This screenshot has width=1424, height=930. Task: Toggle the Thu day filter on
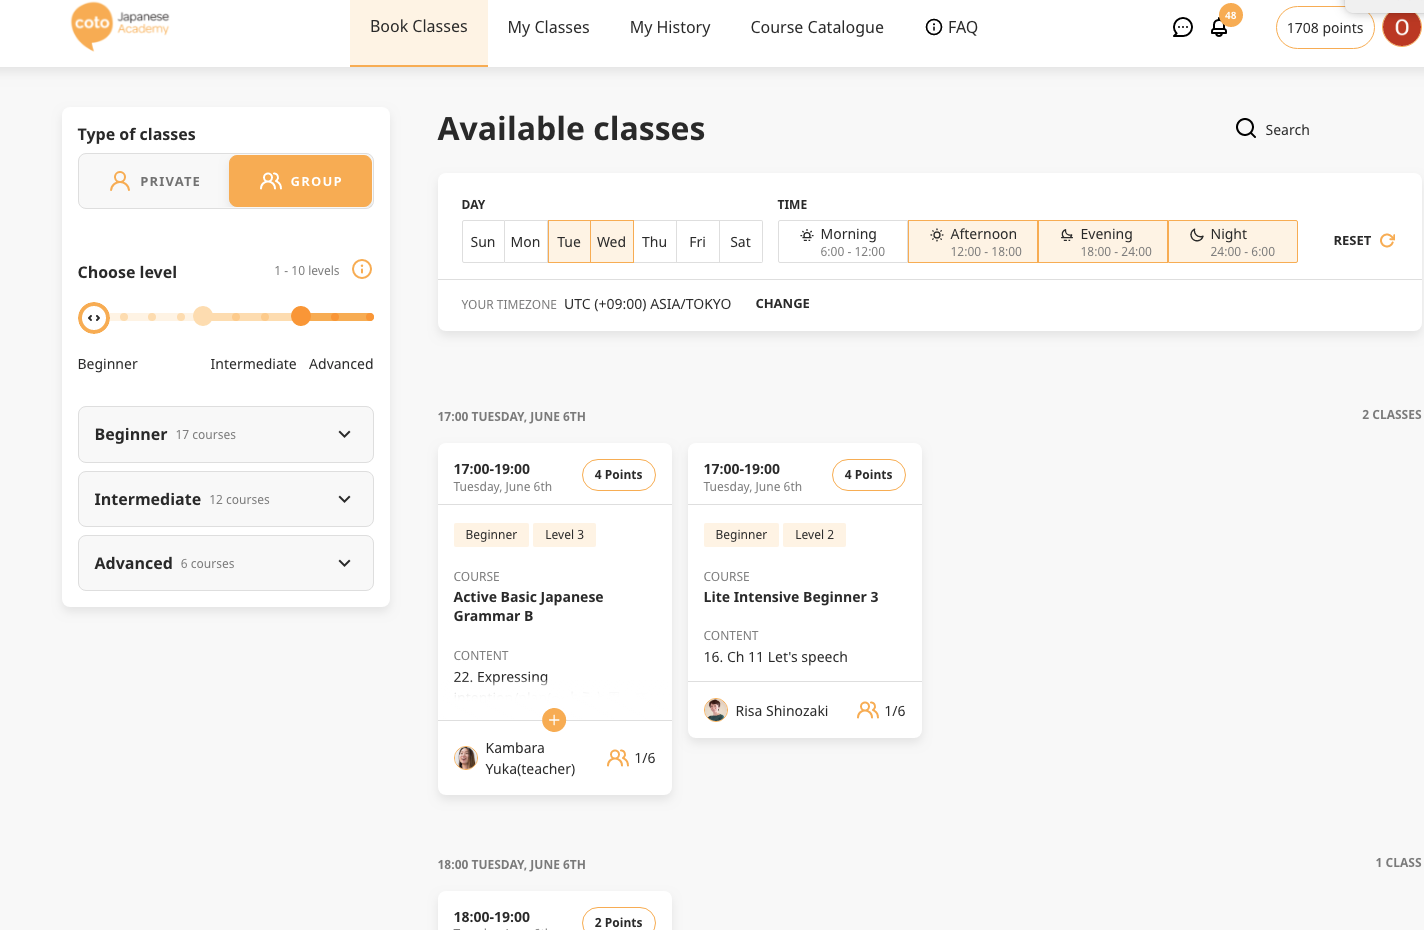pyautogui.click(x=655, y=241)
